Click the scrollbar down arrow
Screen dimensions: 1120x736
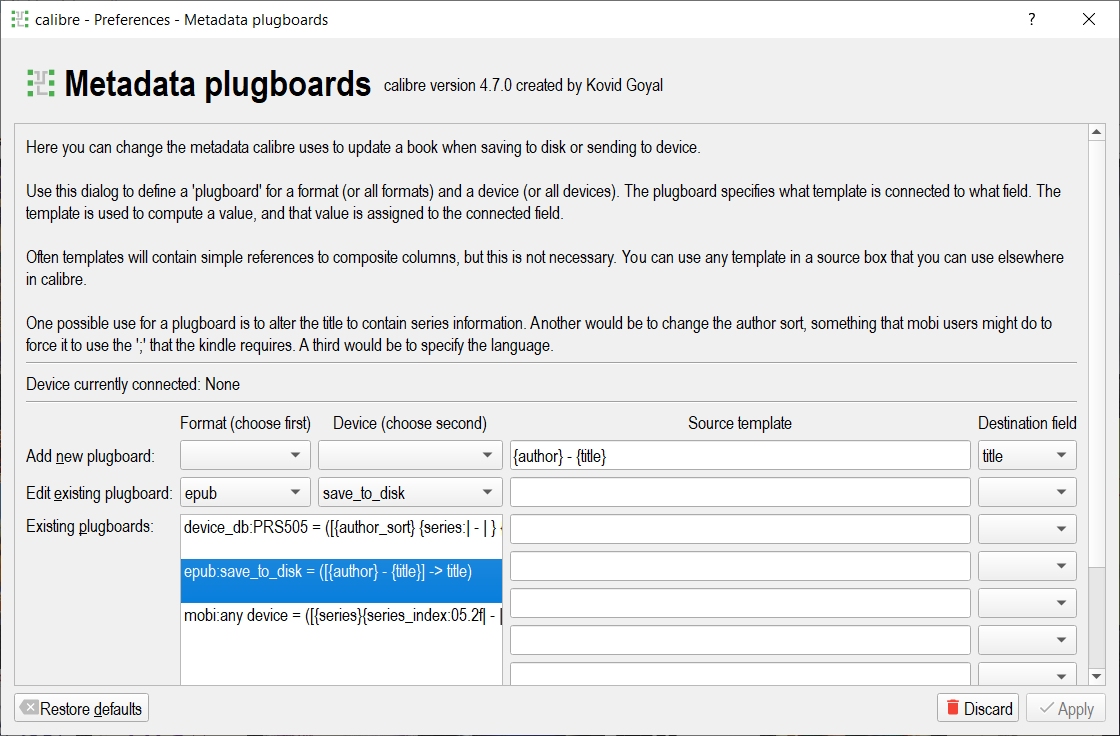(1096, 676)
